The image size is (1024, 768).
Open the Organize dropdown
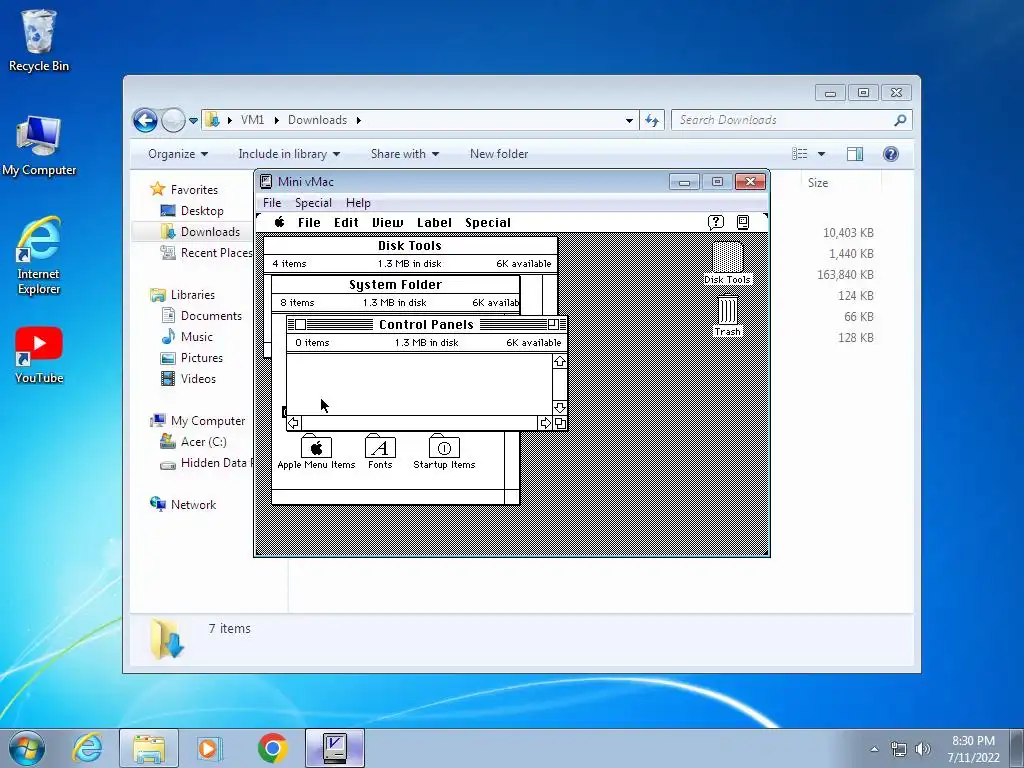(x=178, y=153)
